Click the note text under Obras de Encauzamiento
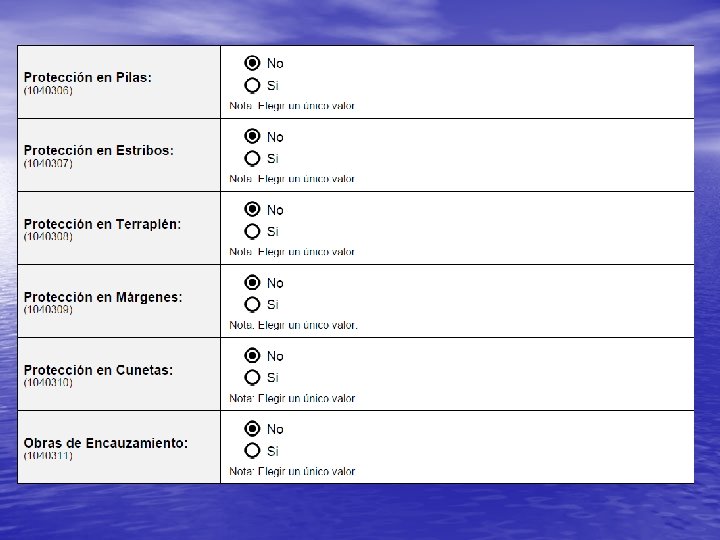The image size is (720, 540). tap(292, 471)
